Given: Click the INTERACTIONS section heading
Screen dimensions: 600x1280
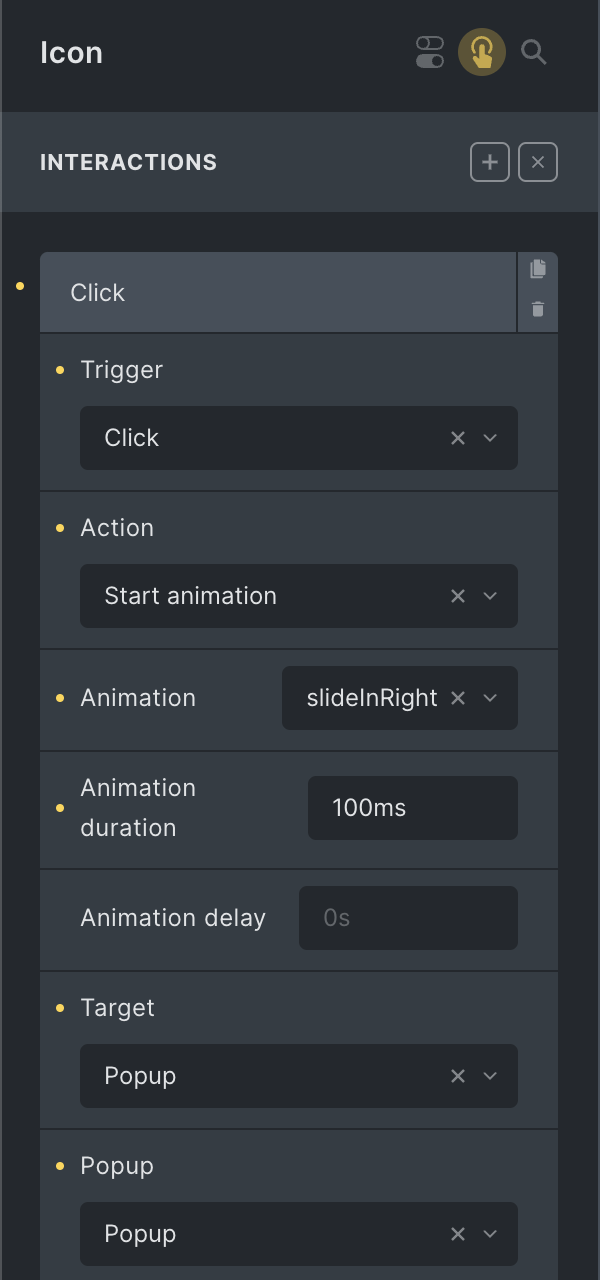Looking at the screenshot, I should coord(128,163).
